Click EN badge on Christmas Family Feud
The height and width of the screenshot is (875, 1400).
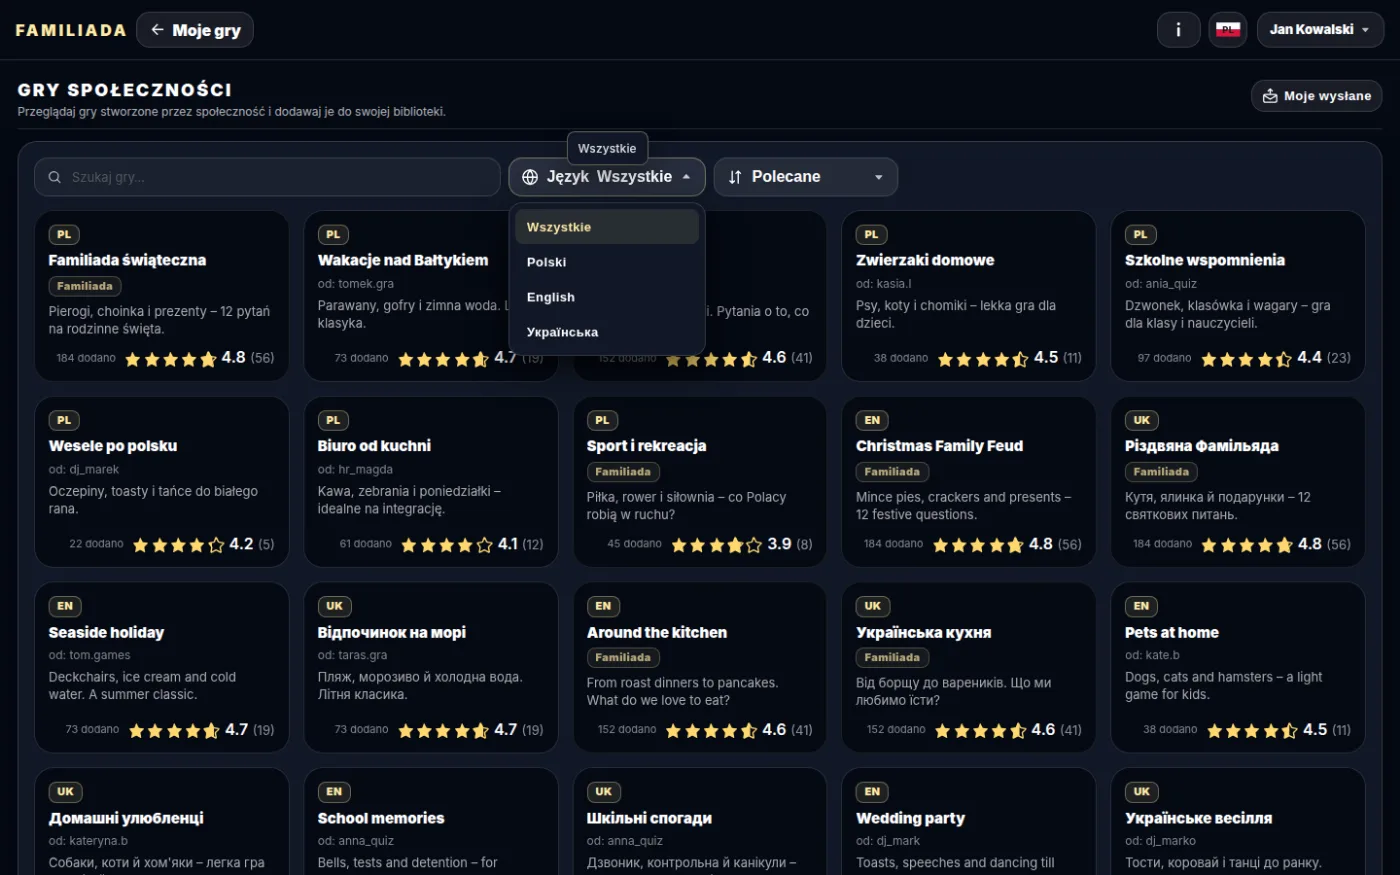[872, 421]
